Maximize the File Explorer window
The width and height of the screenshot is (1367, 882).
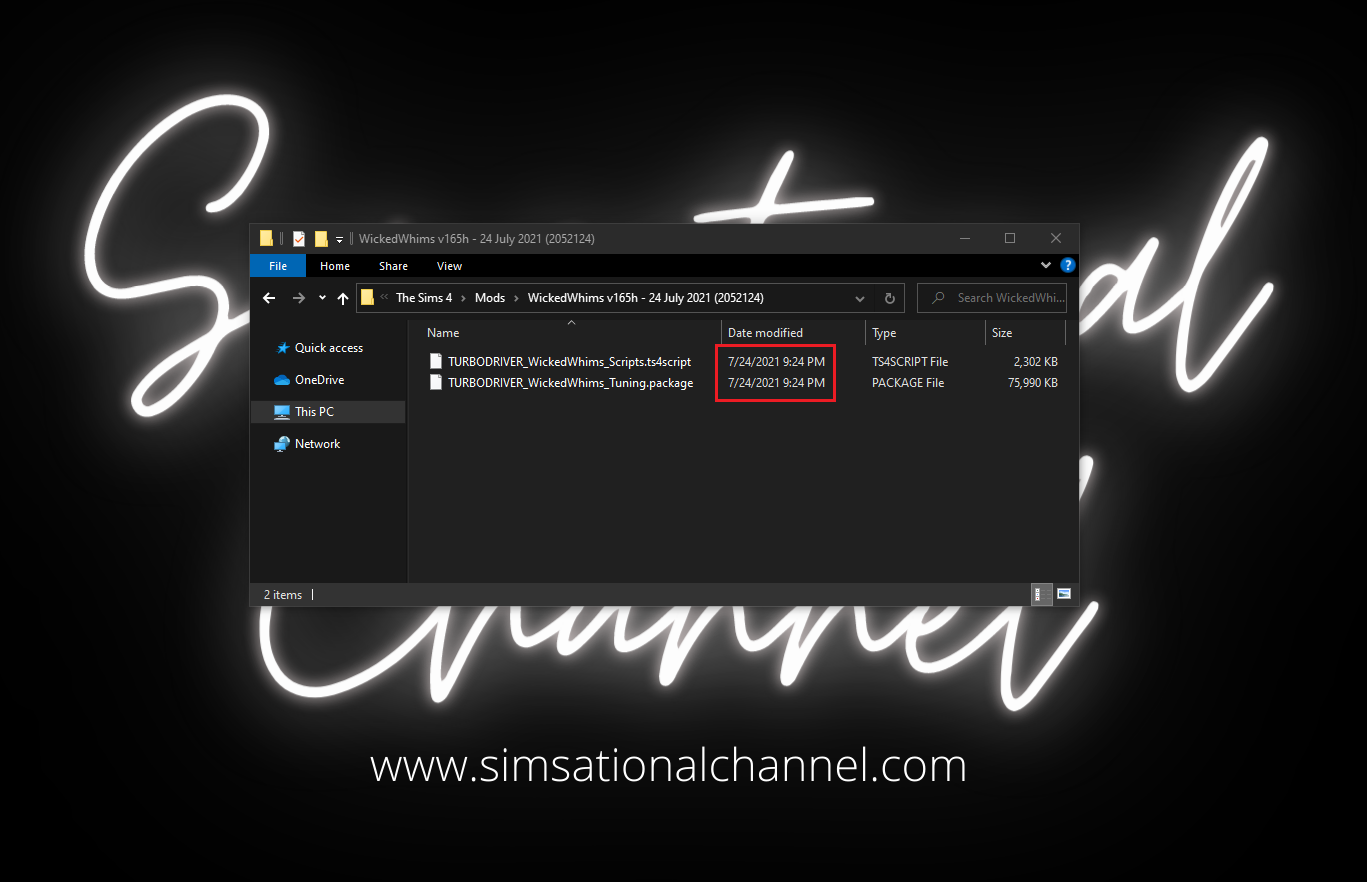pyautogui.click(x=1010, y=238)
